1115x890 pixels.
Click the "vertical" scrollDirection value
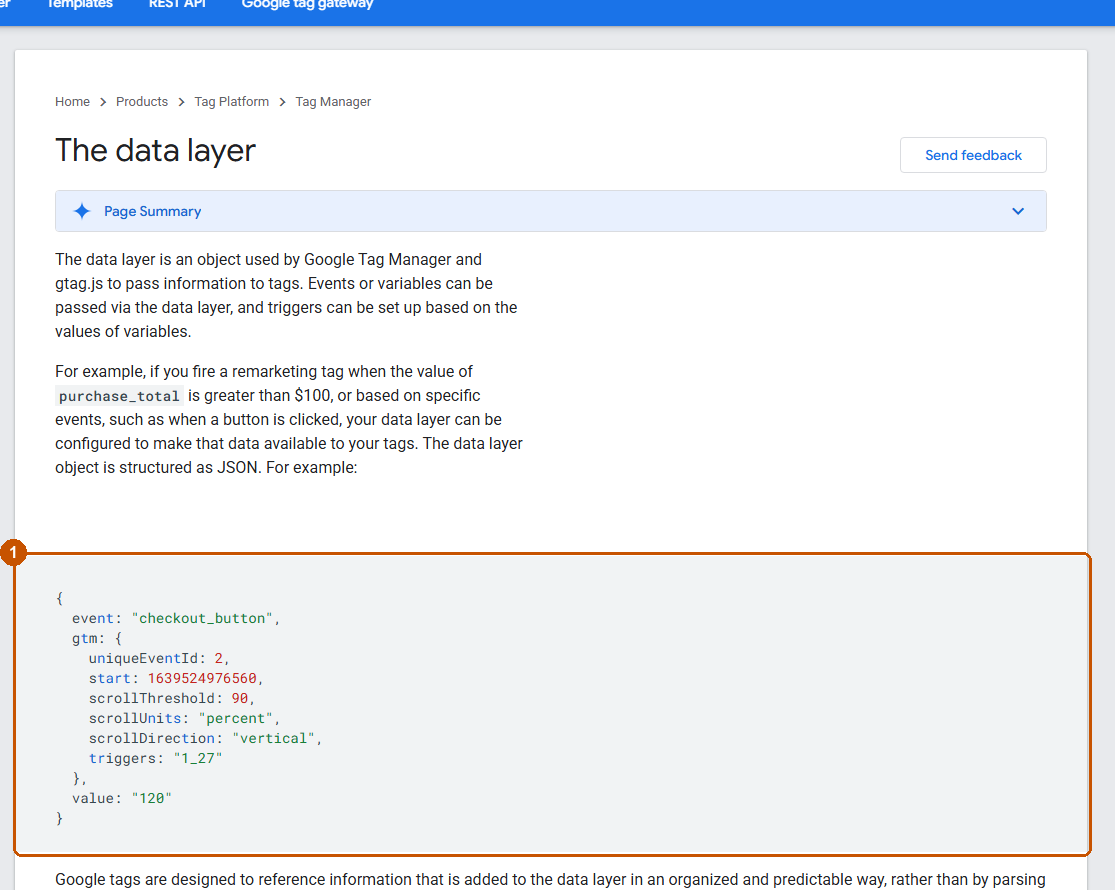[x=274, y=738]
